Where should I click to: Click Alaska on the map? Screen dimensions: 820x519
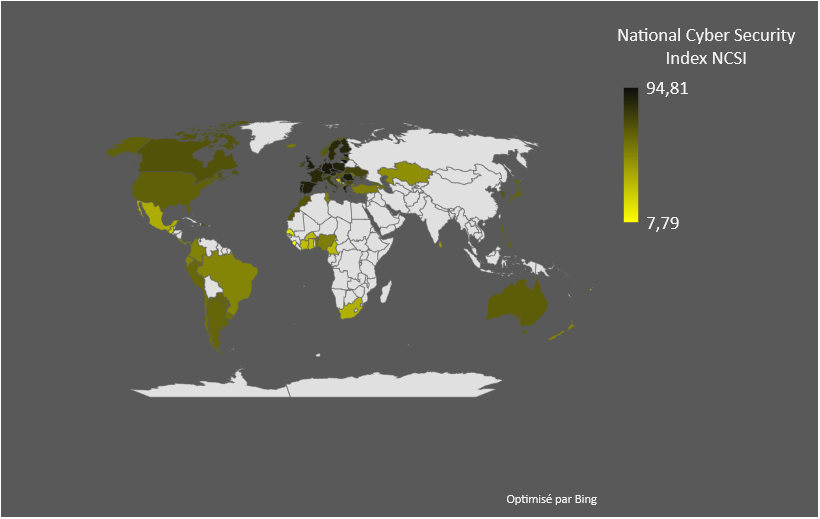tap(127, 145)
